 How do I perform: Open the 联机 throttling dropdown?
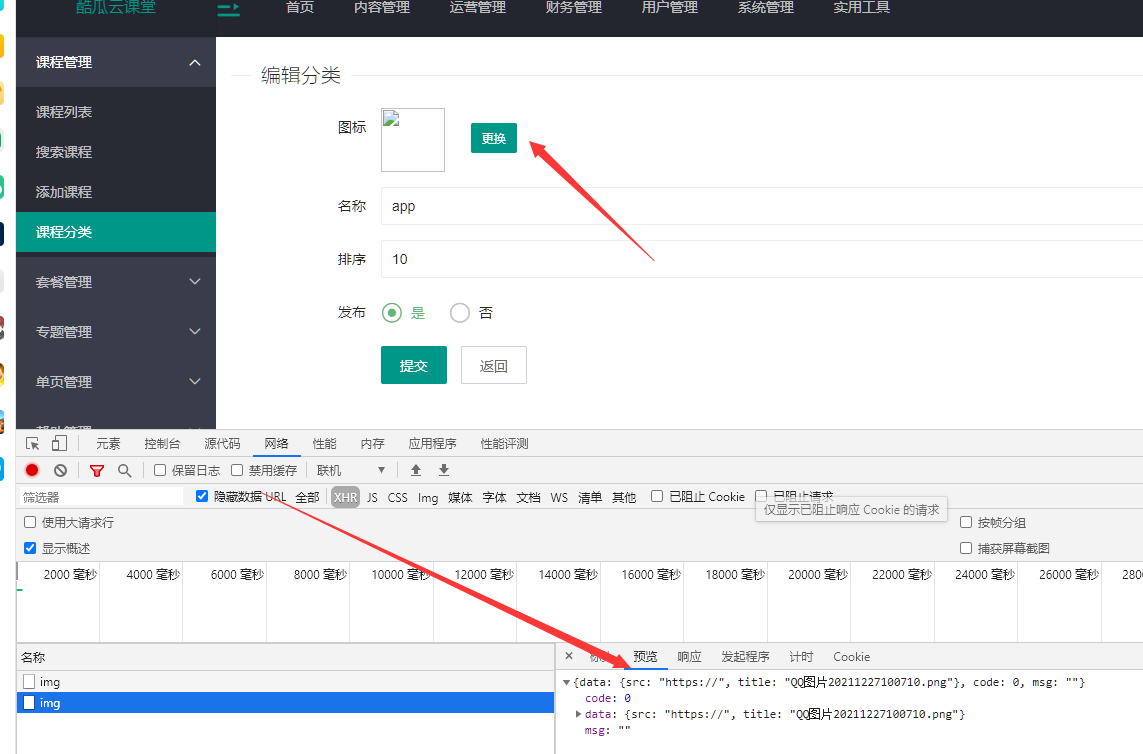point(351,470)
